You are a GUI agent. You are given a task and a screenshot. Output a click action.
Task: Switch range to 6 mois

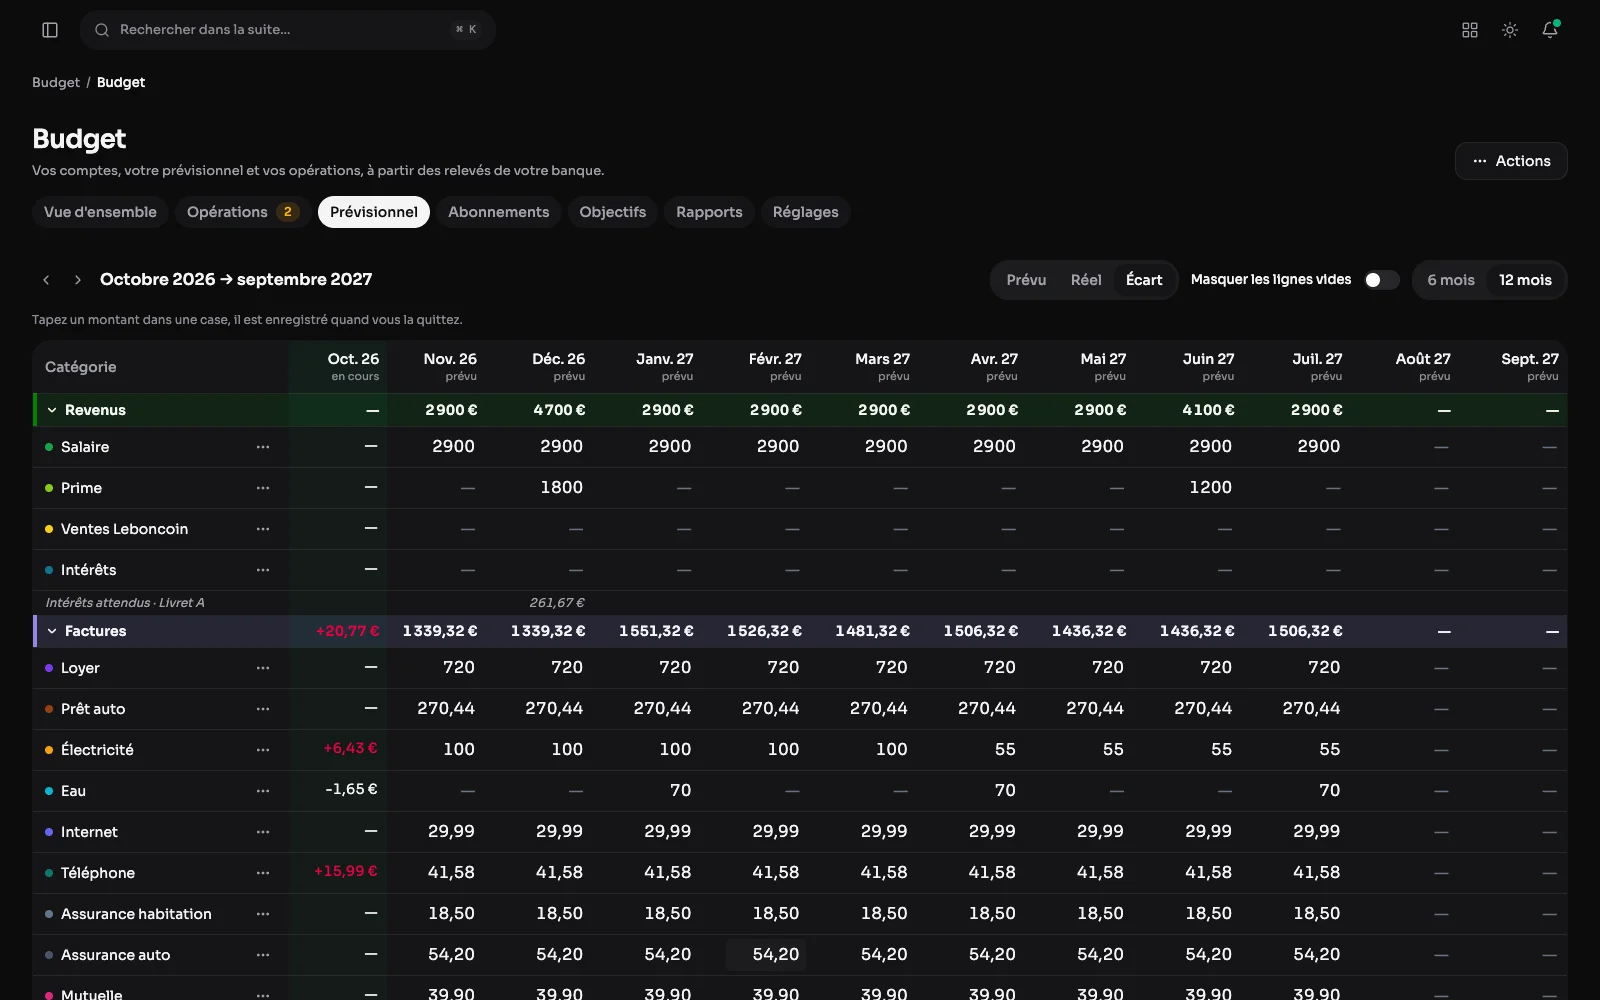pos(1451,280)
